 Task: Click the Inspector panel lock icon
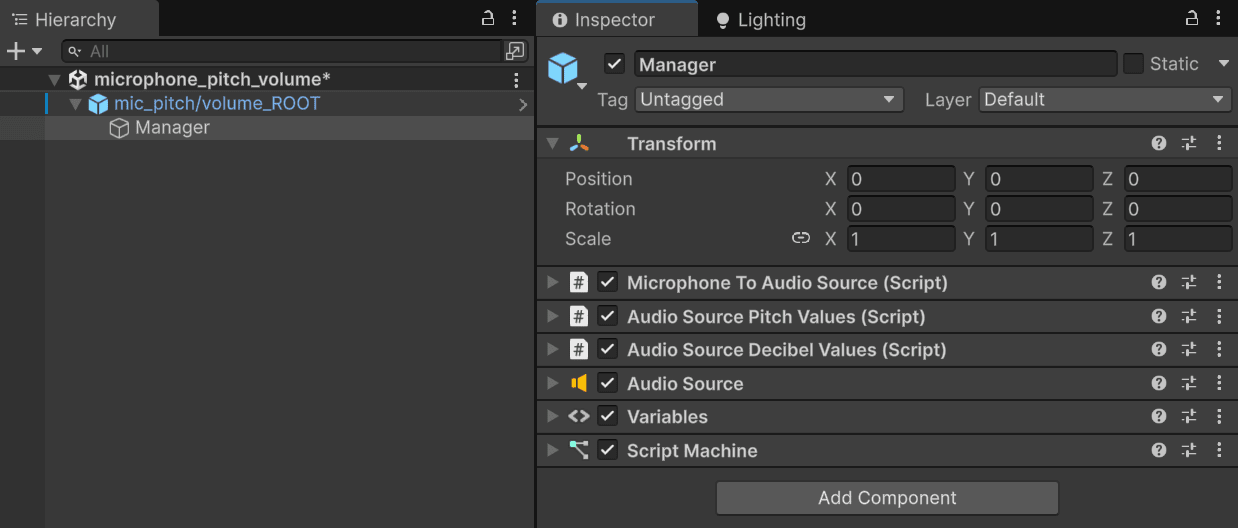coord(1191,18)
